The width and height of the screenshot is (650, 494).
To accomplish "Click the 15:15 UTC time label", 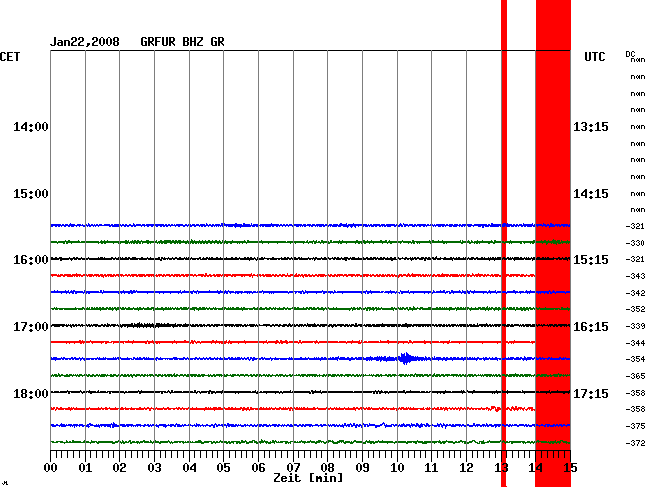I will click(x=591, y=260).
